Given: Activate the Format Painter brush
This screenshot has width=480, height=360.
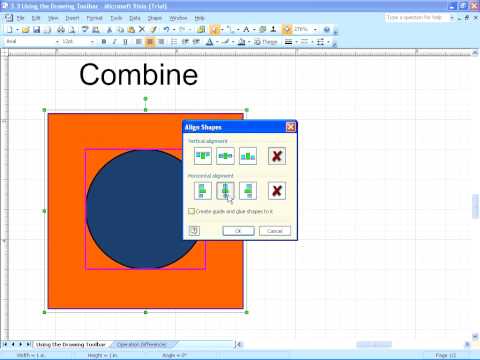Looking at the screenshot, I should (x=153, y=29).
